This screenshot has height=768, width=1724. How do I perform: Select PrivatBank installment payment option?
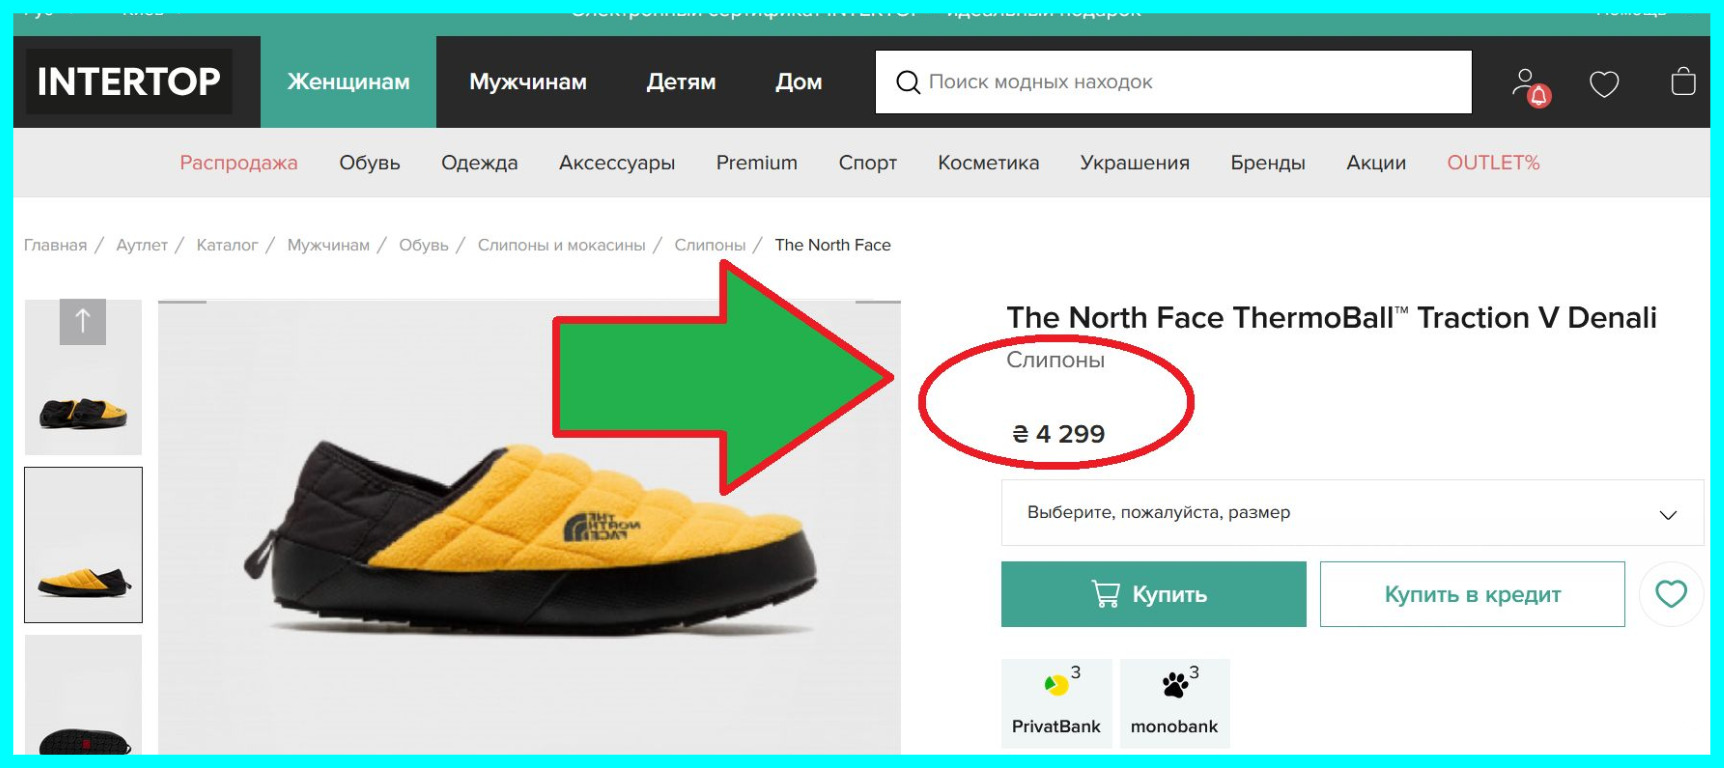1056,702
